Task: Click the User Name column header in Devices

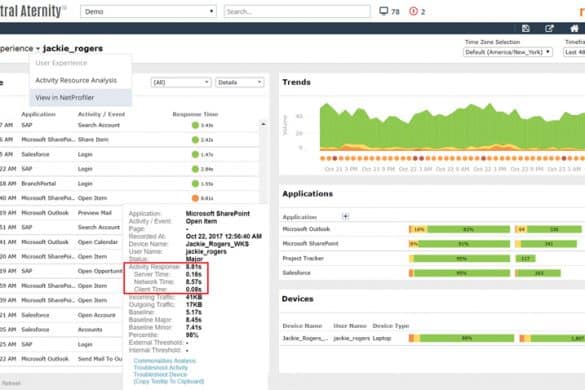Action: click(x=350, y=326)
